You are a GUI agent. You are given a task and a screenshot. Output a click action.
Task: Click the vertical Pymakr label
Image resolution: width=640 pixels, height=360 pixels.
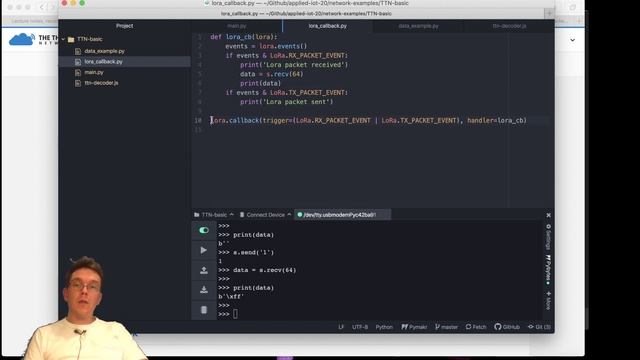click(549, 270)
